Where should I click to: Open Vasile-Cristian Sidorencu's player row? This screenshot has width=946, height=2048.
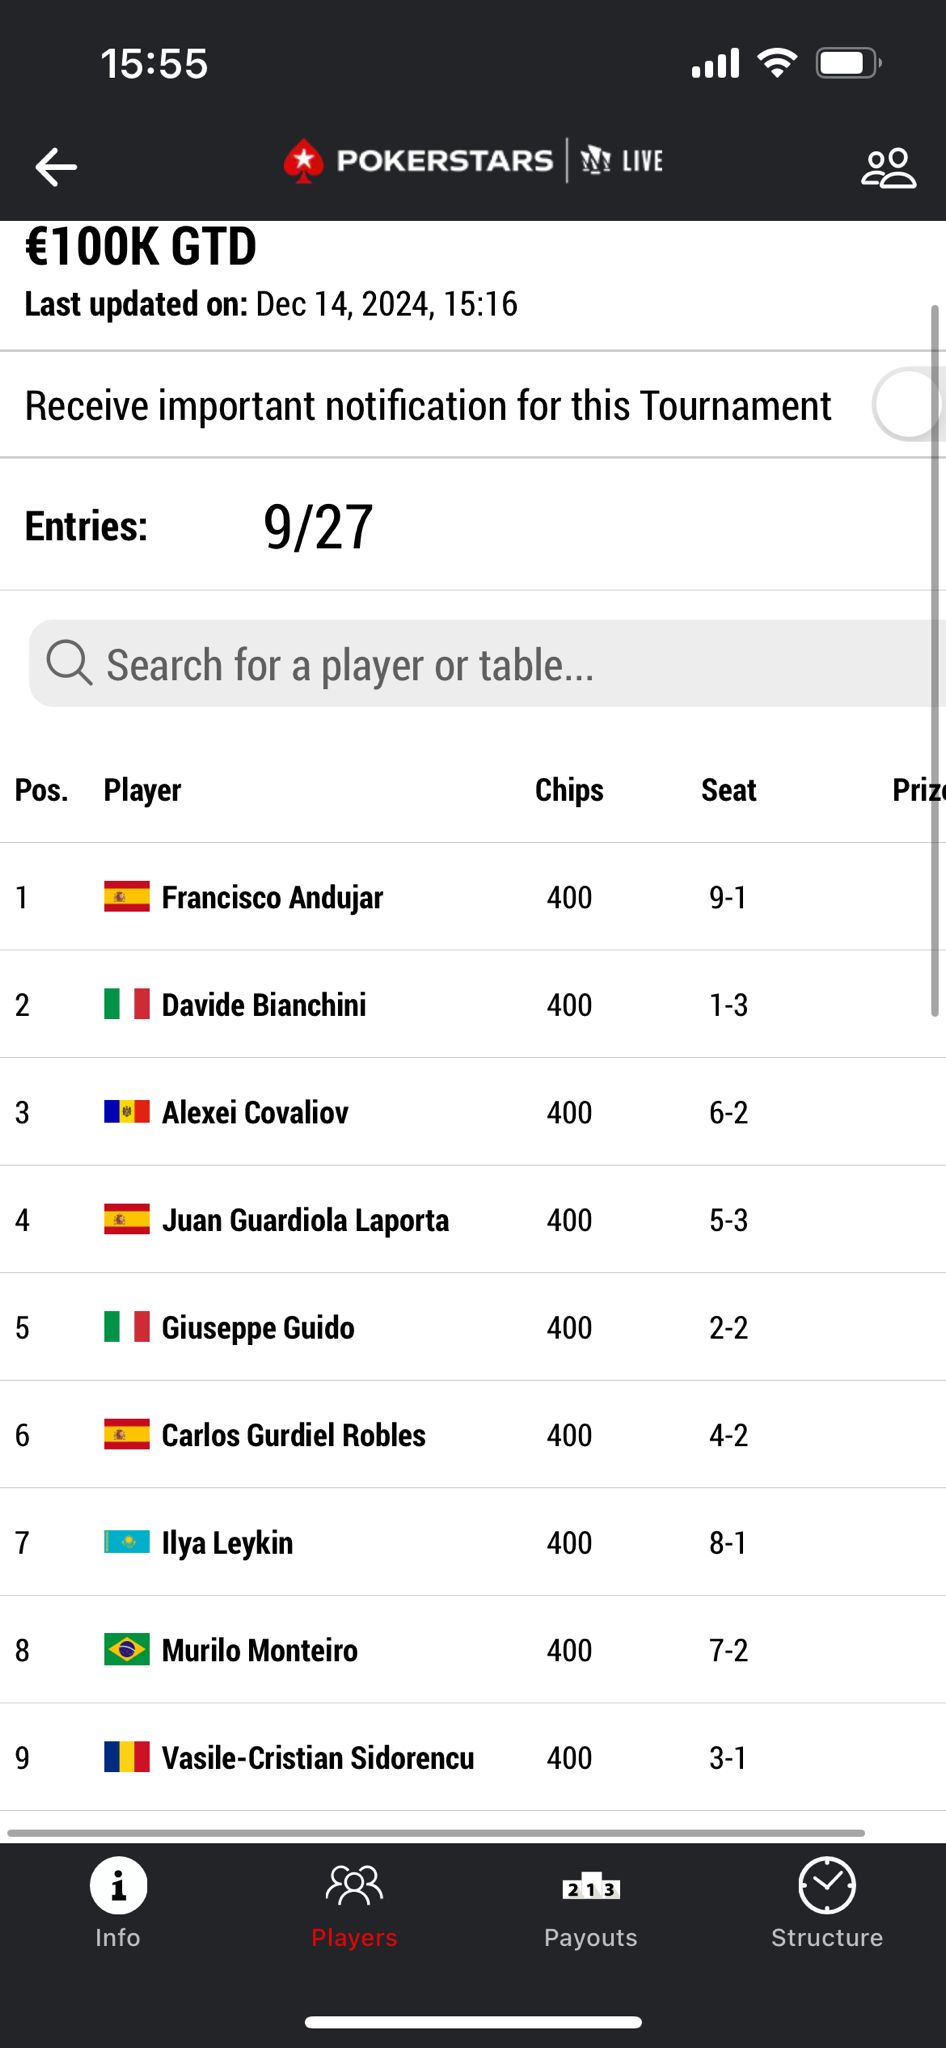[x=473, y=1757]
